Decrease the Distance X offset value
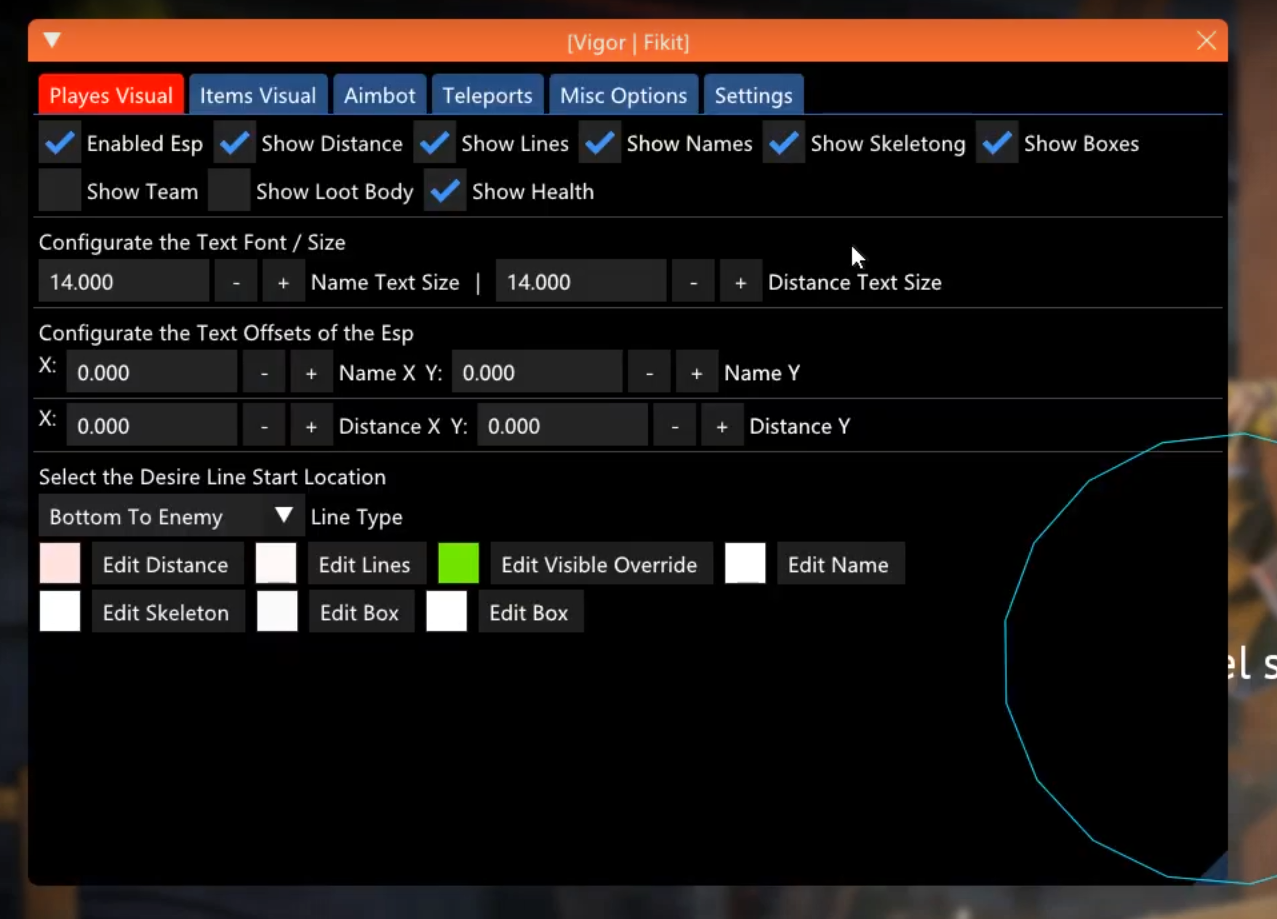This screenshot has height=919, width=1277. (x=264, y=427)
